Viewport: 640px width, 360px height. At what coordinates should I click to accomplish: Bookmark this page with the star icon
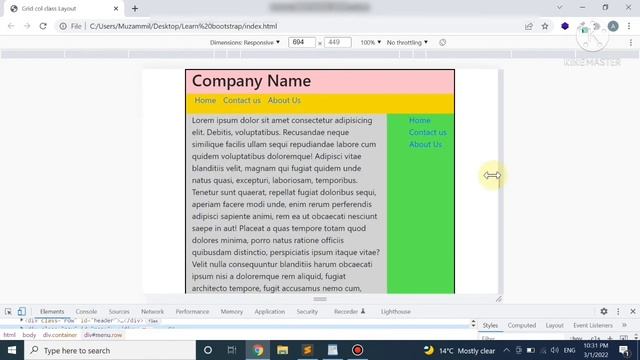545,26
